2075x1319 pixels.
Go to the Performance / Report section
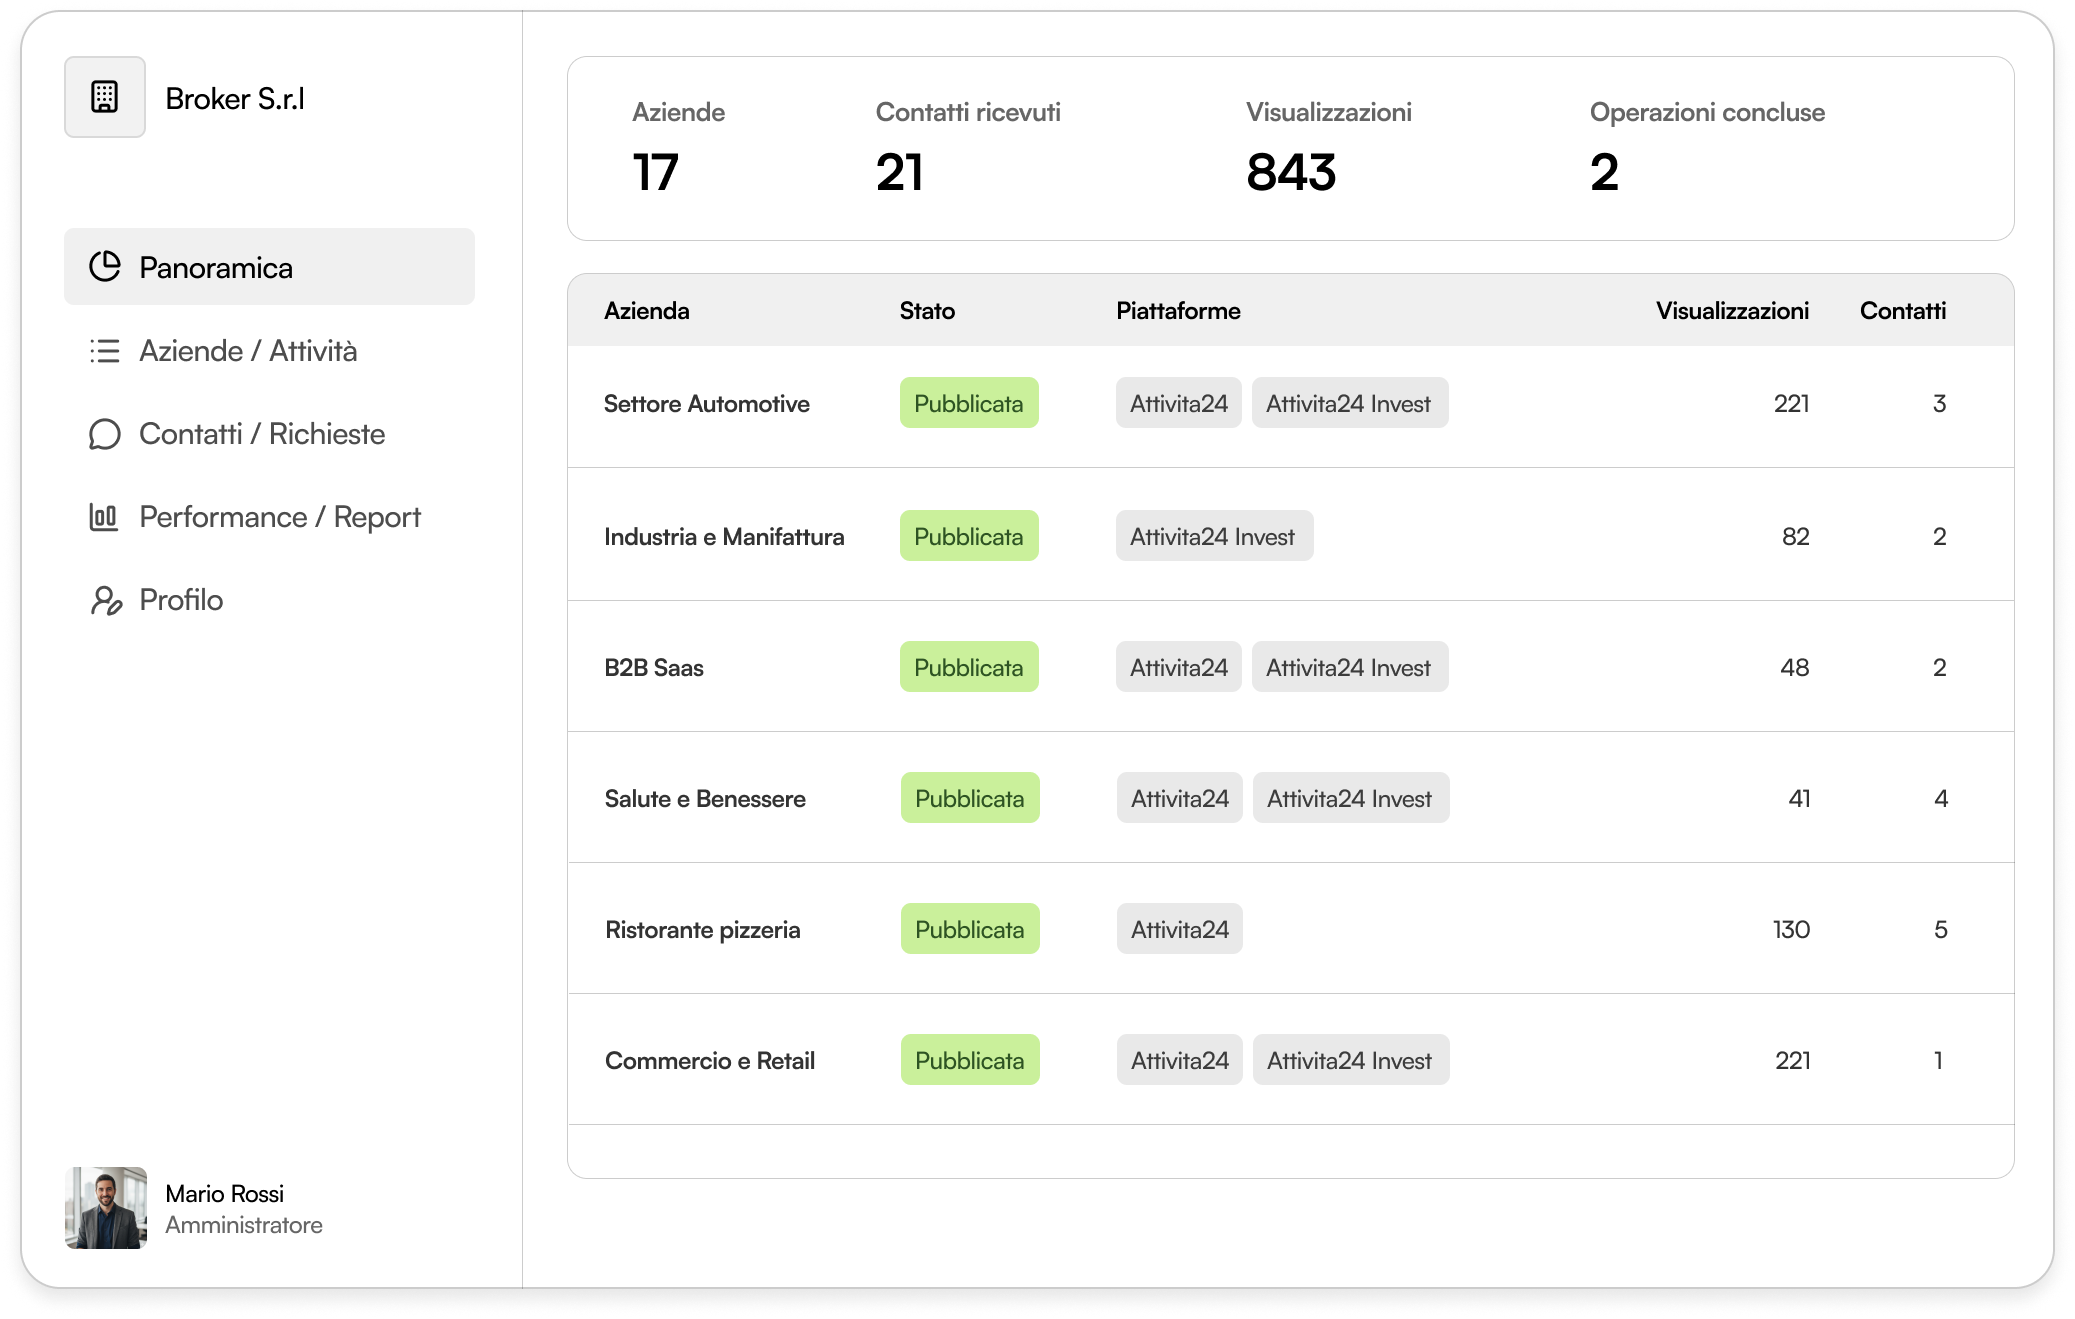click(280, 517)
